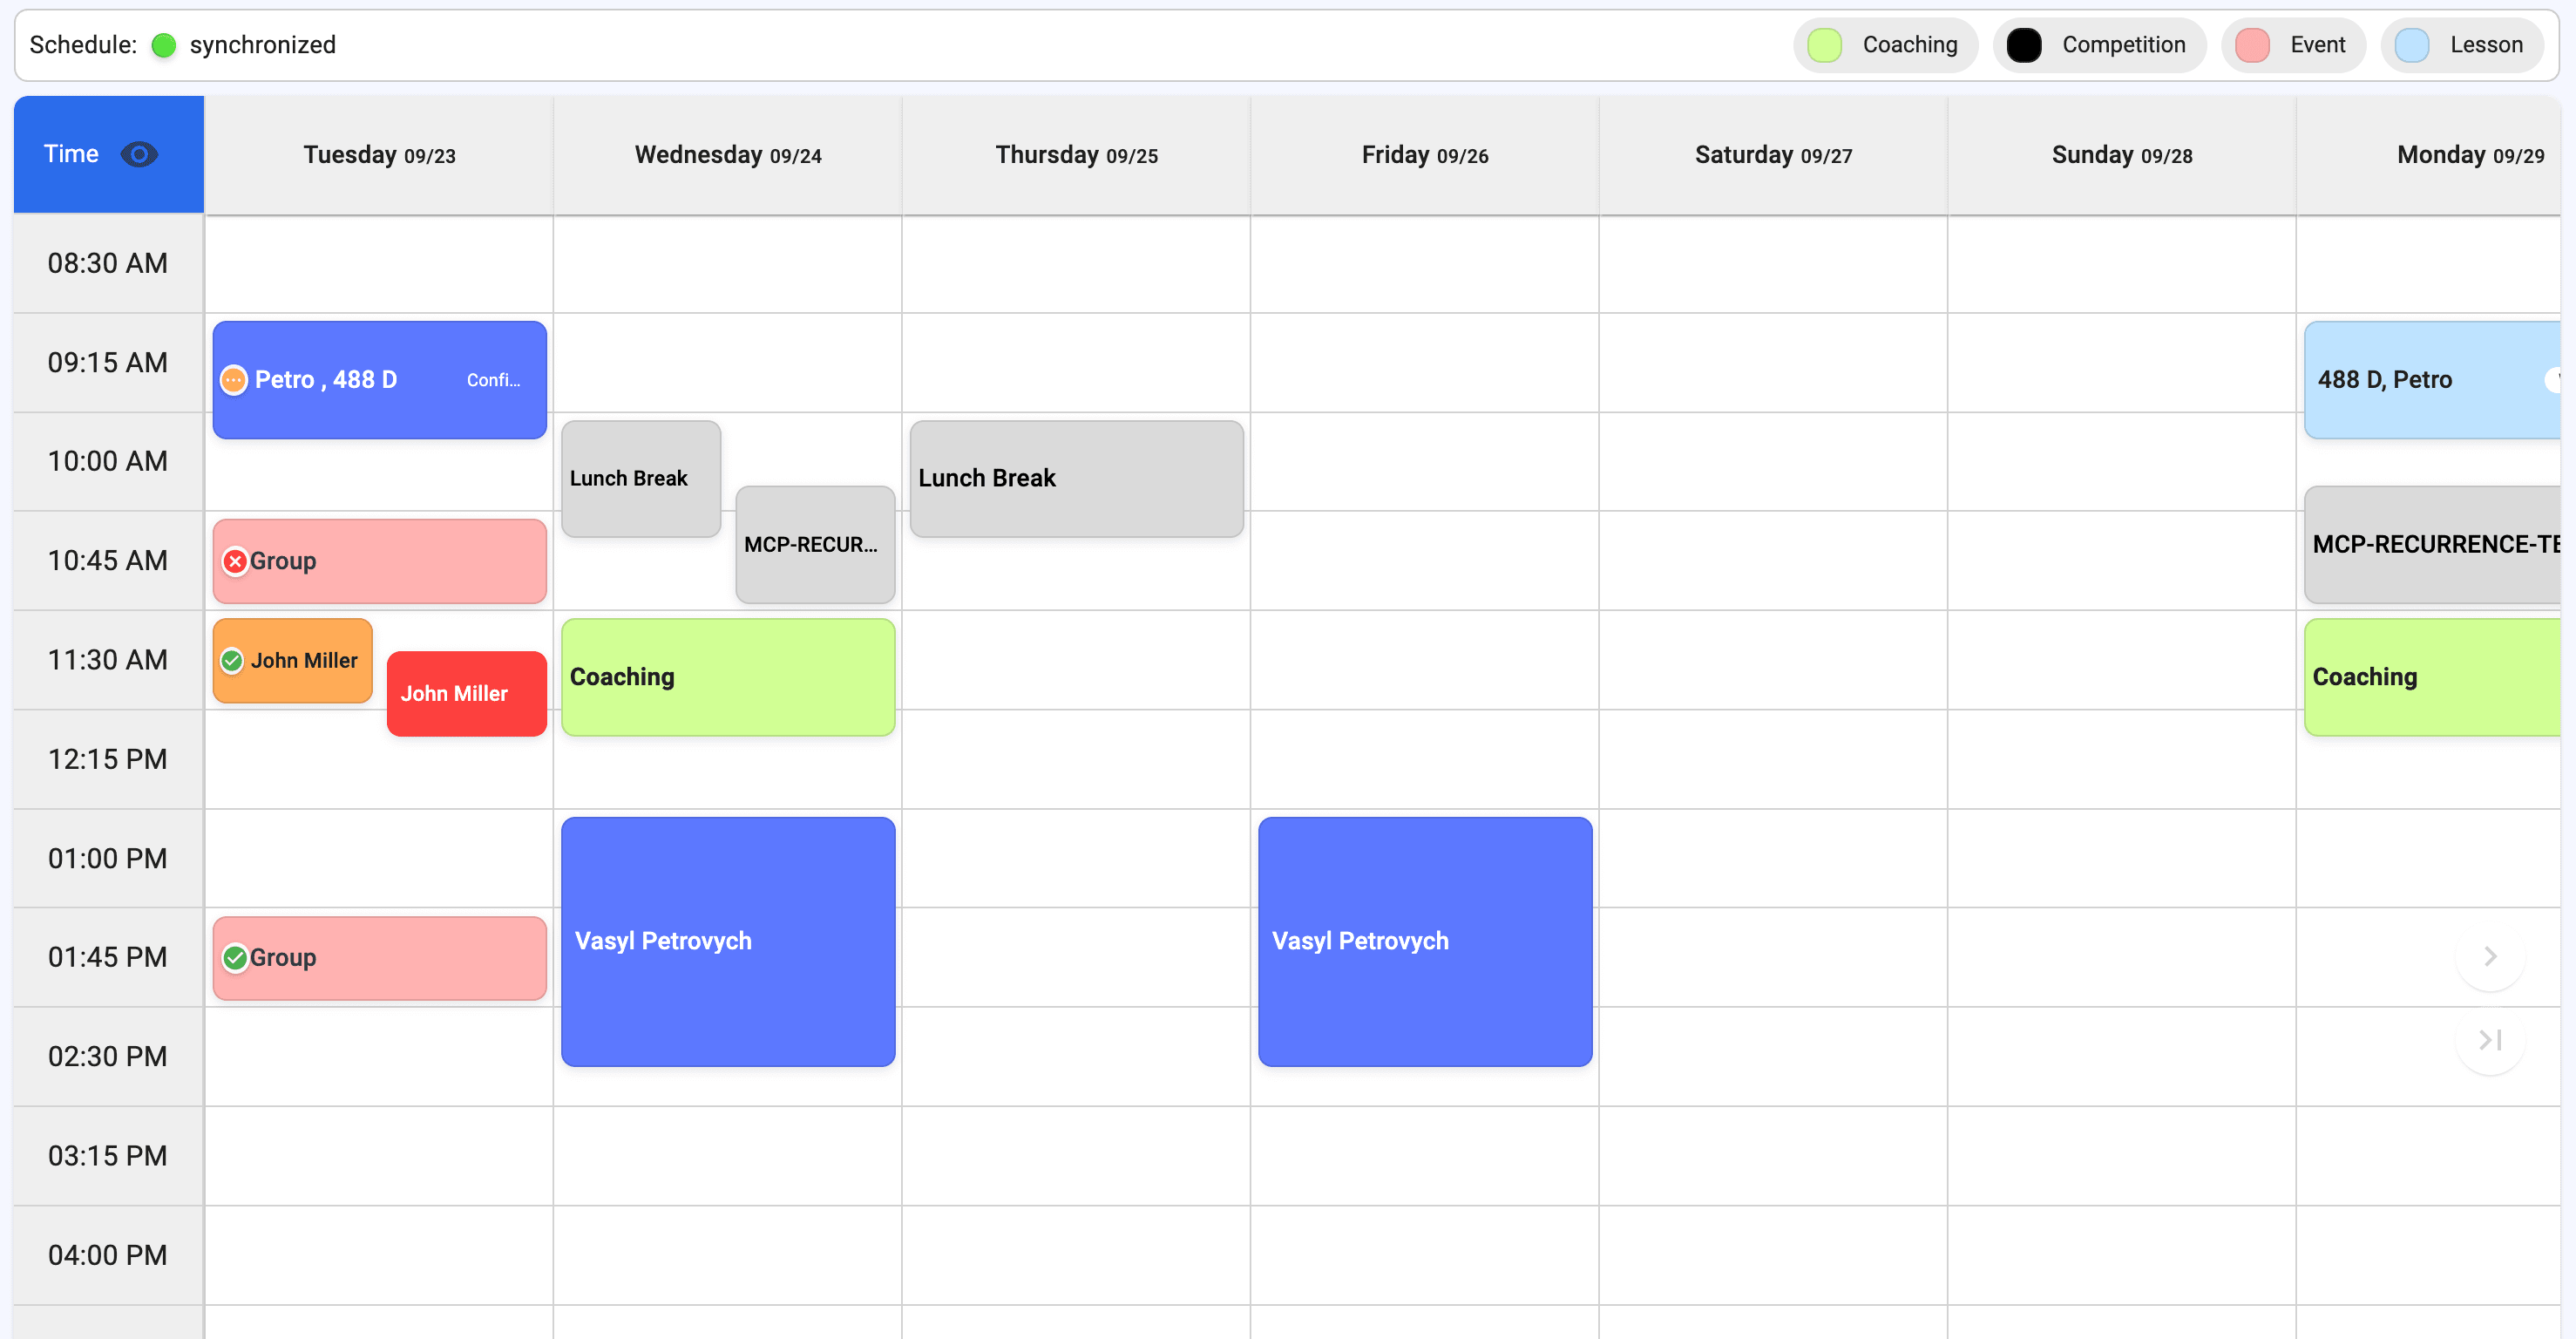
Task: Toggle the Competition filter chip
Action: (2098, 45)
